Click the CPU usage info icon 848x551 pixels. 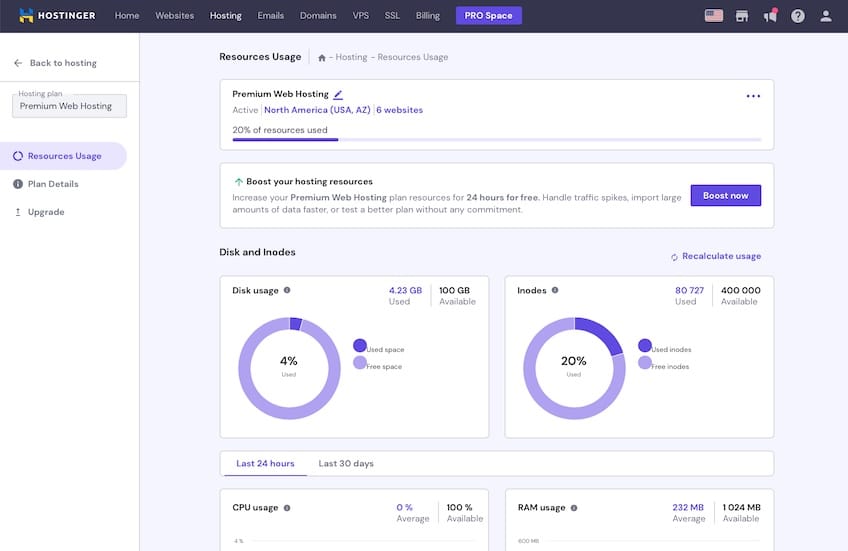(287, 508)
